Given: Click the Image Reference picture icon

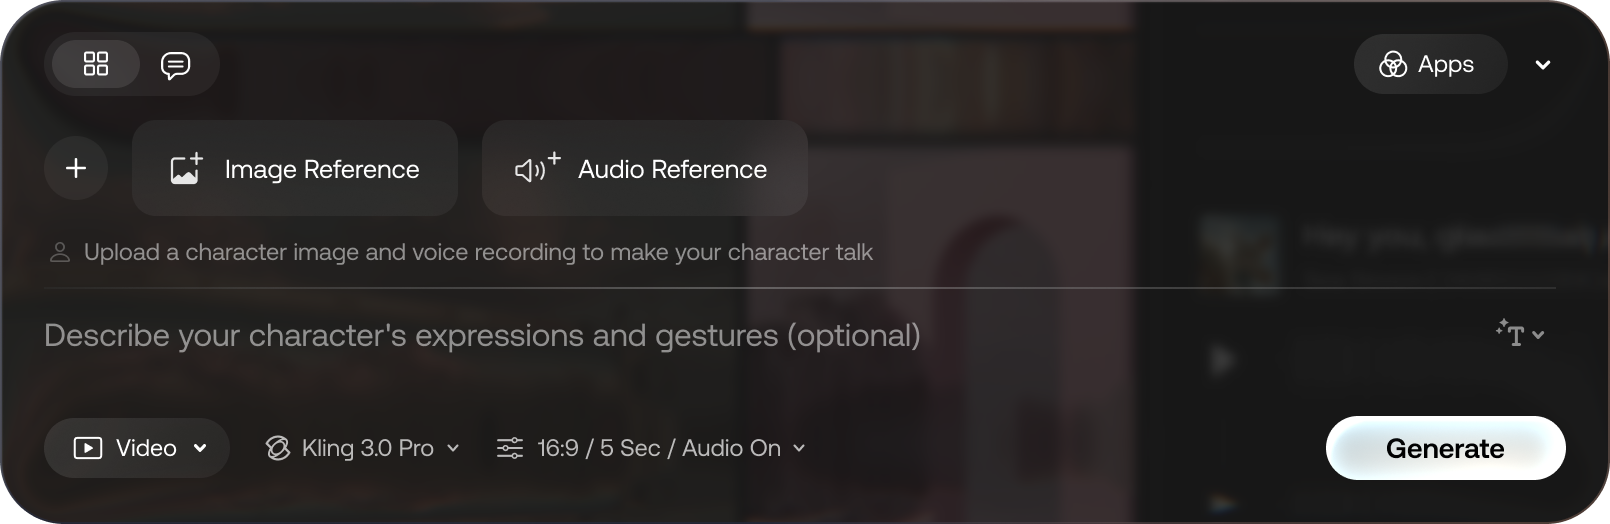Looking at the screenshot, I should [x=186, y=169].
